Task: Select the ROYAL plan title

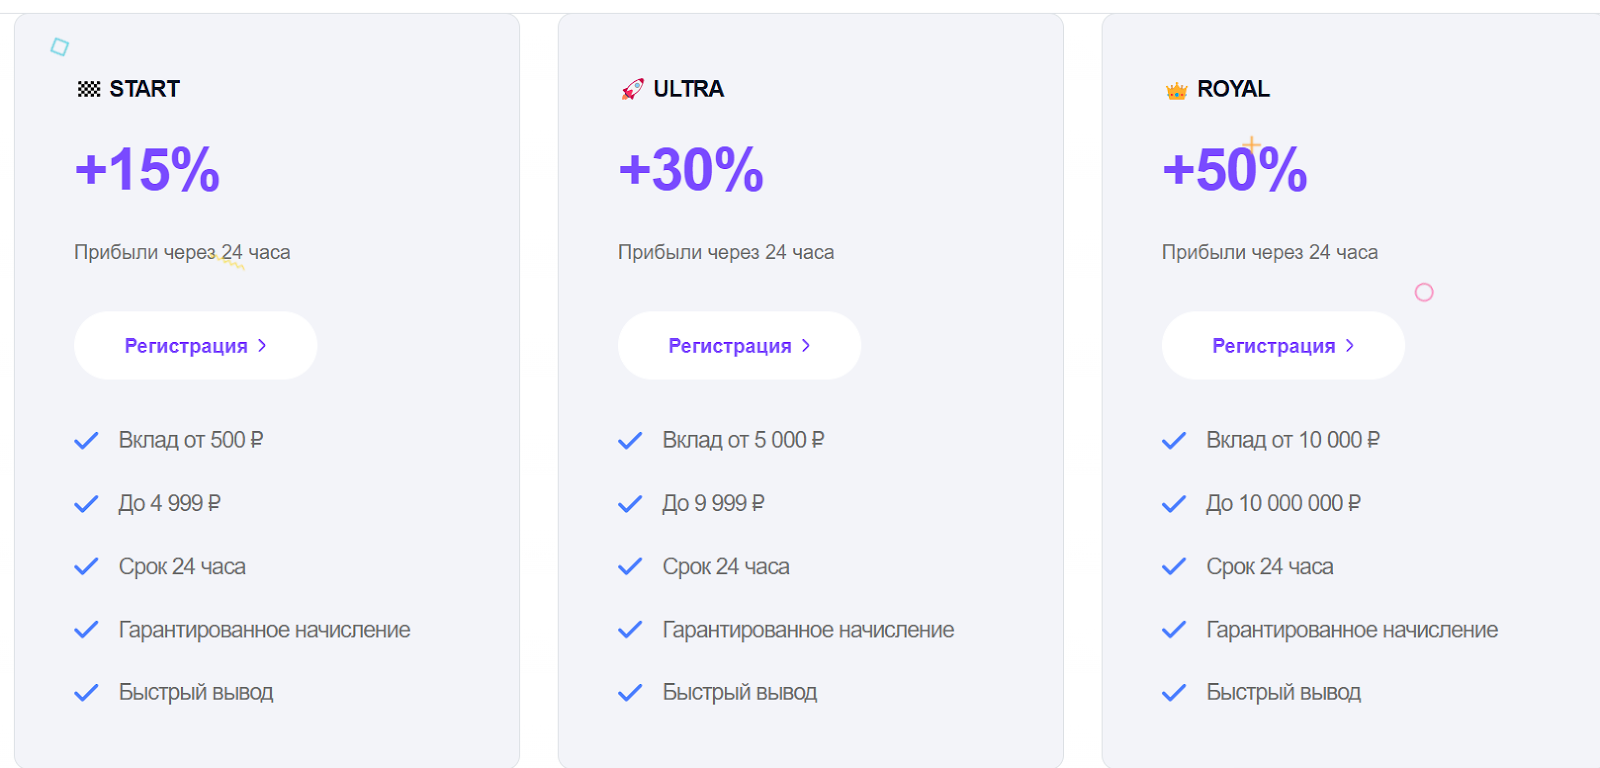Action: 1233,89
